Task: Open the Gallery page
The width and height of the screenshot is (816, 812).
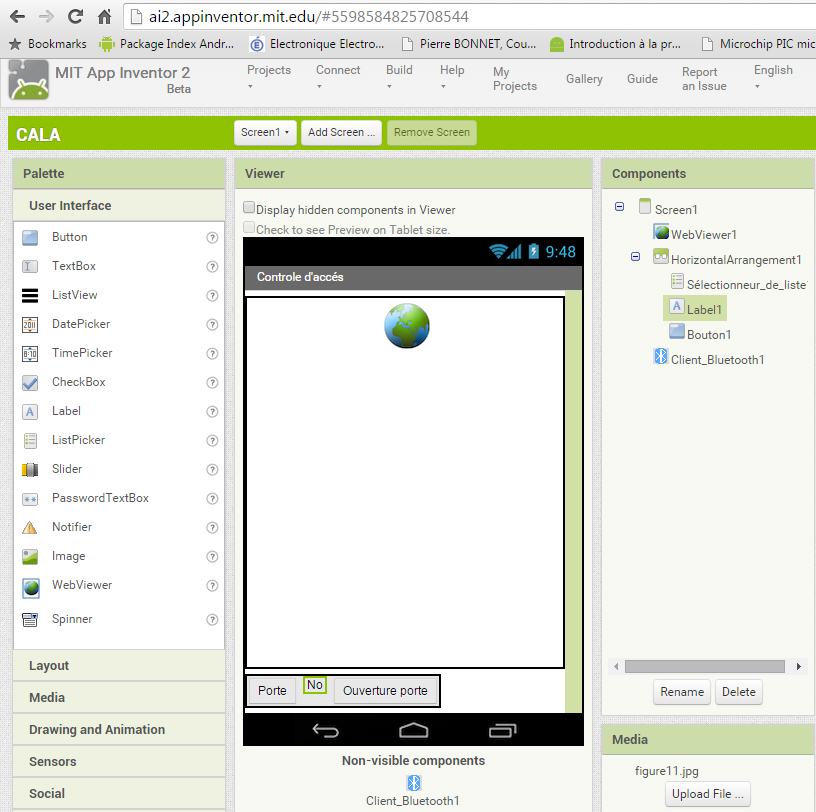Action: tap(584, 79)
